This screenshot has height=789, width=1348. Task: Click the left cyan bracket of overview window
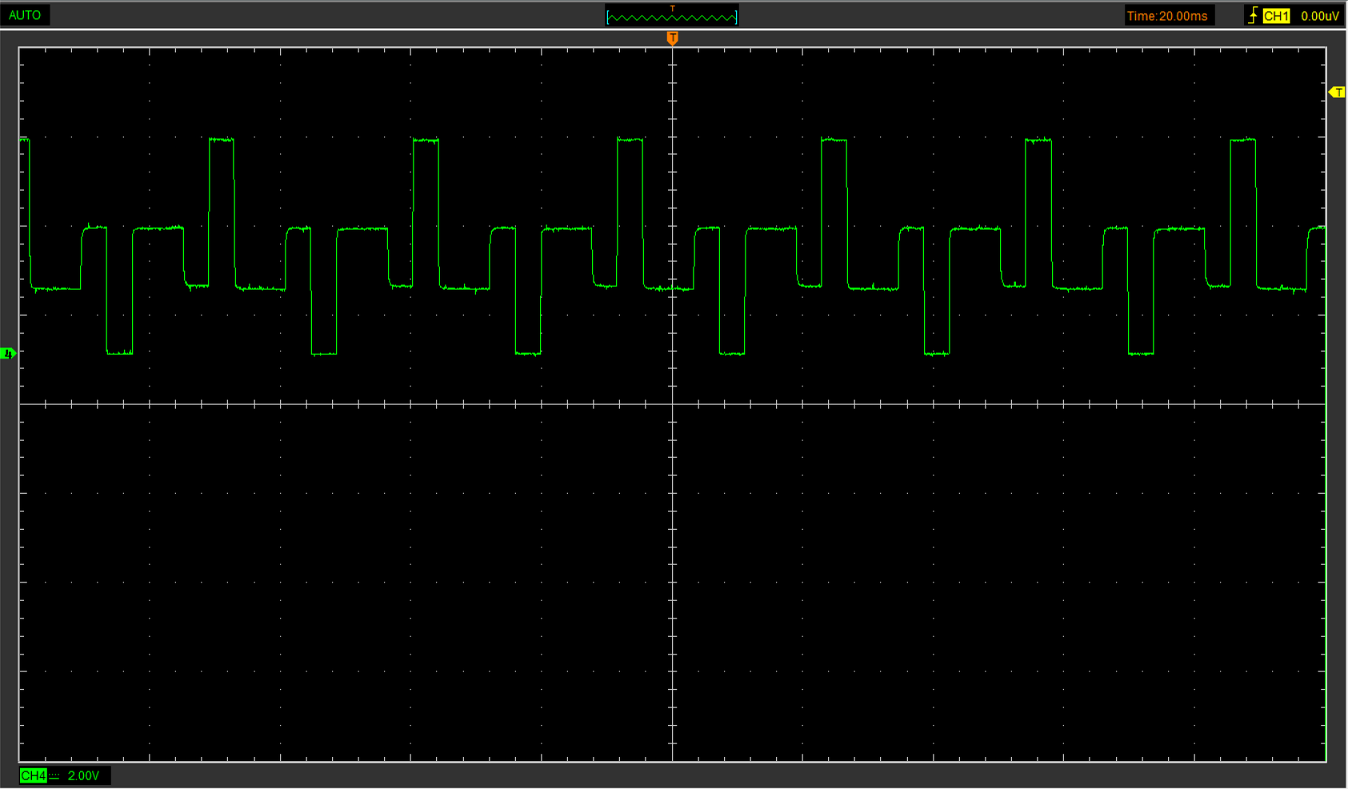pyautogui.click(x=608, y=17)
